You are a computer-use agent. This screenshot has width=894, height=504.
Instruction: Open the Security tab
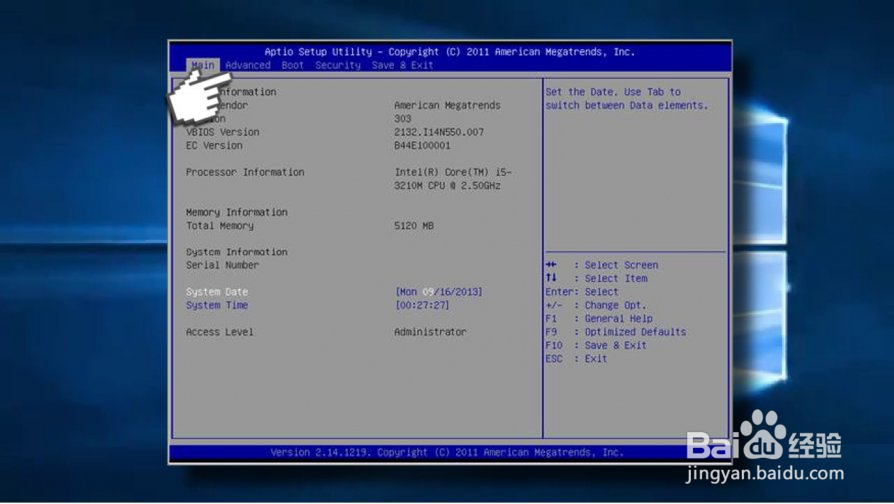pos(338,65)
